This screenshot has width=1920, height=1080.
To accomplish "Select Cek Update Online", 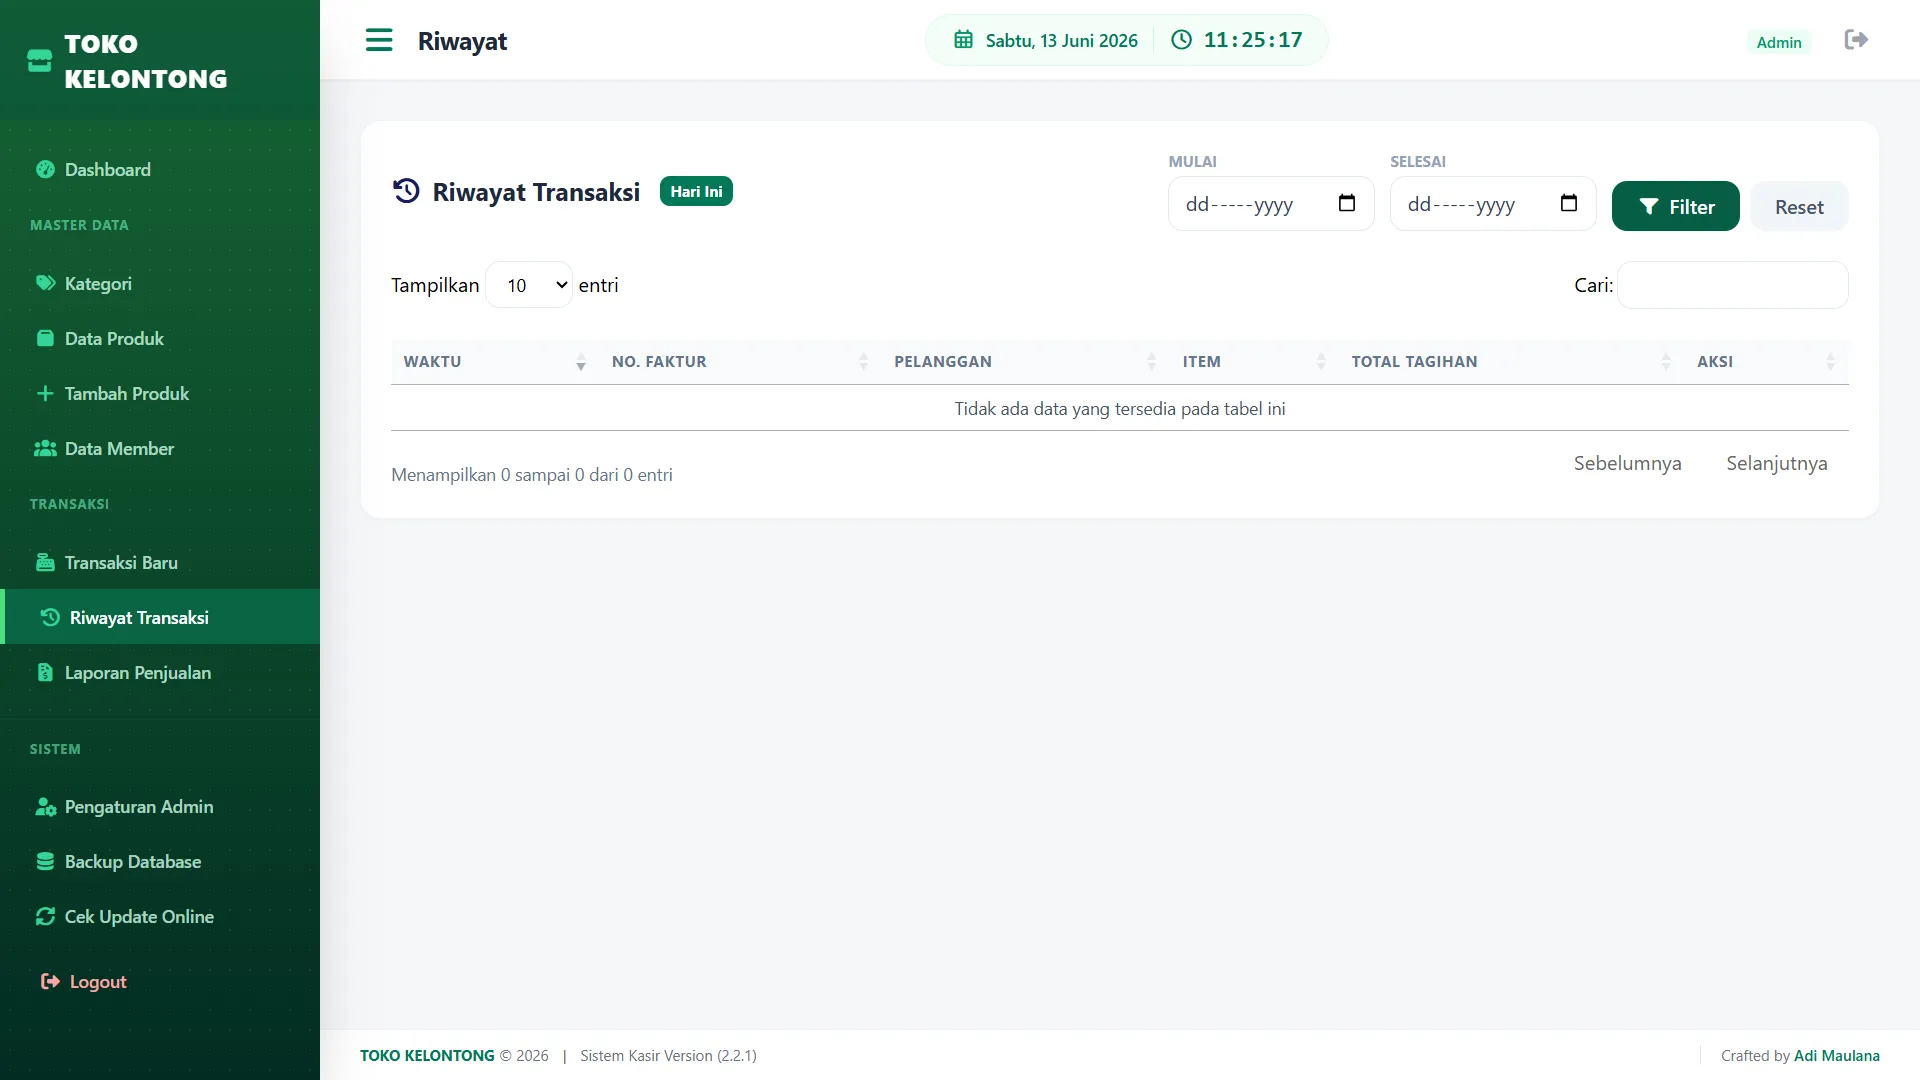I will [160, 916].
